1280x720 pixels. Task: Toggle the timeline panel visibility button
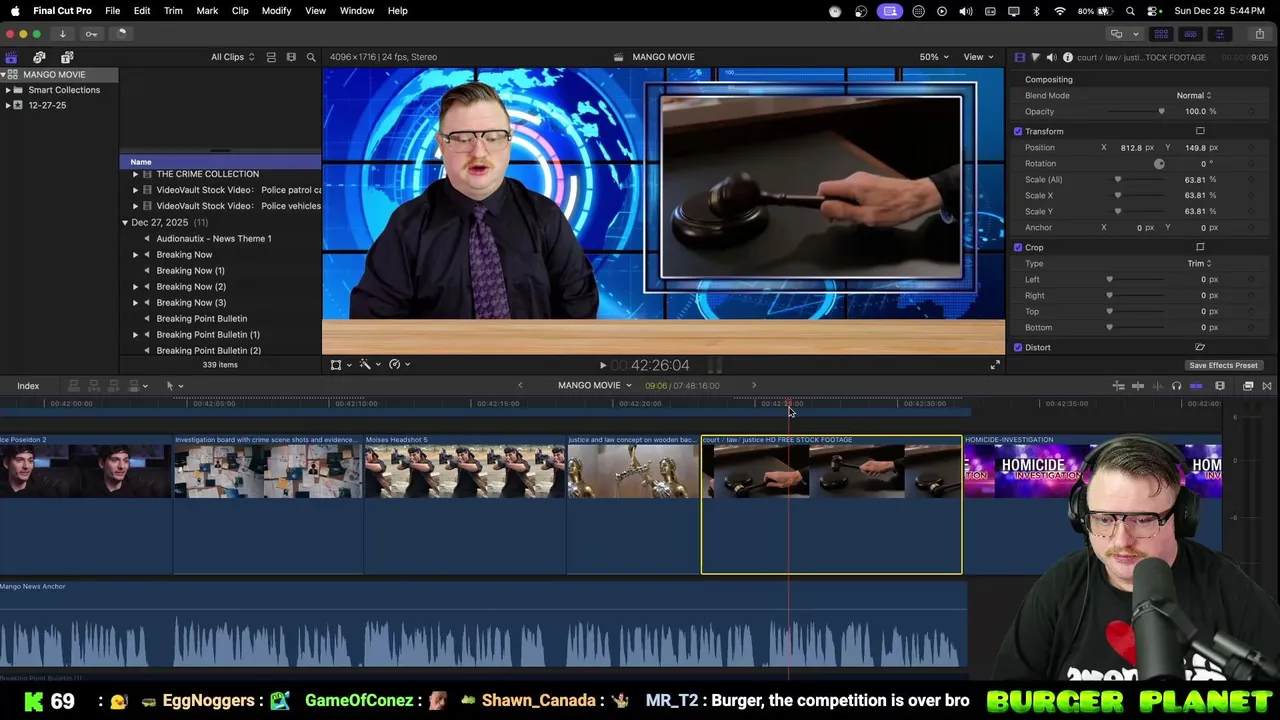click(1190, 33)
